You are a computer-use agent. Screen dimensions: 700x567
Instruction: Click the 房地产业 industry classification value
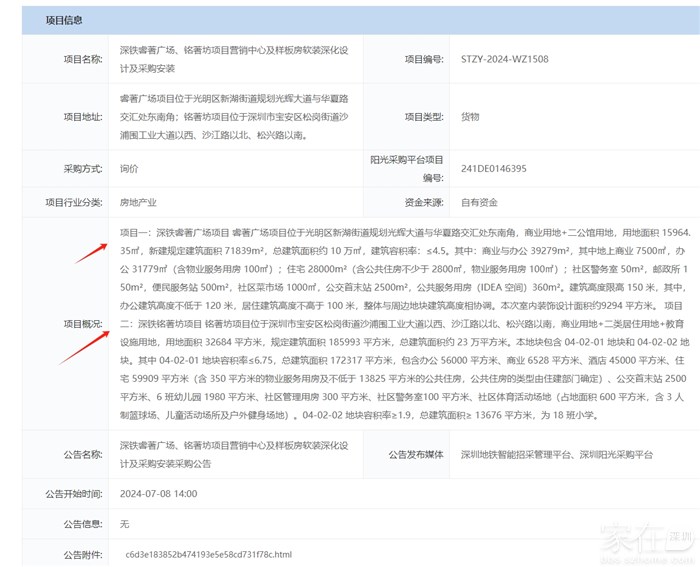[x=140, y=202]
